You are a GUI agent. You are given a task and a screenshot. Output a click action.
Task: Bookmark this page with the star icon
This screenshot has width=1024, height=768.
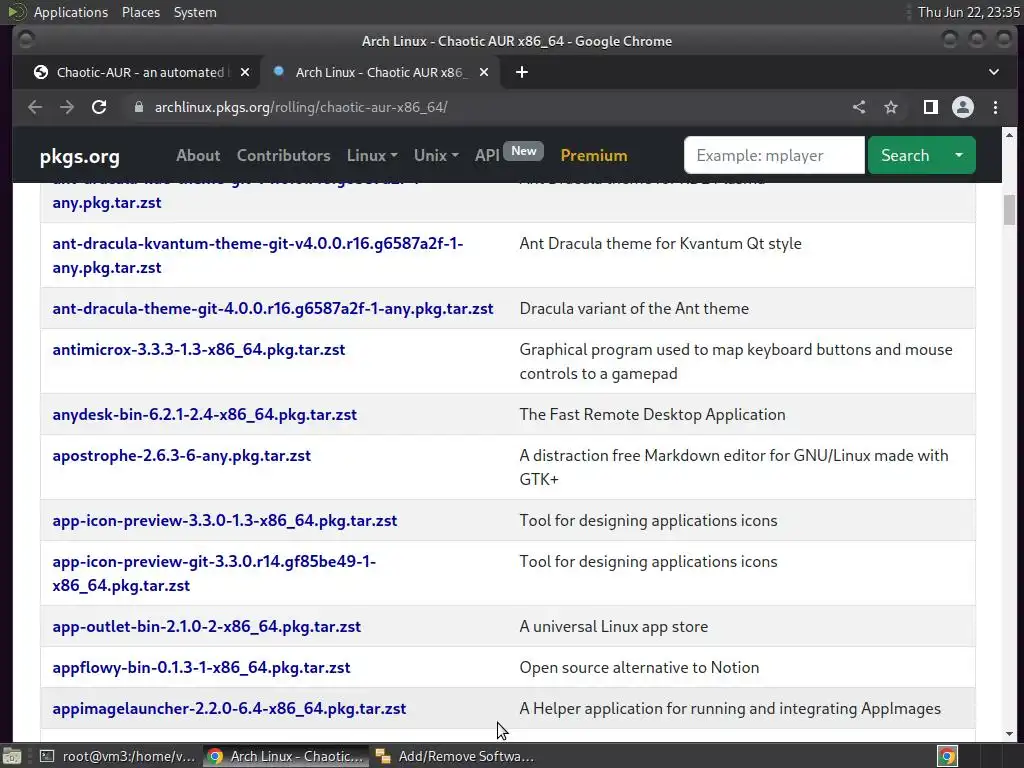(891, 107)
